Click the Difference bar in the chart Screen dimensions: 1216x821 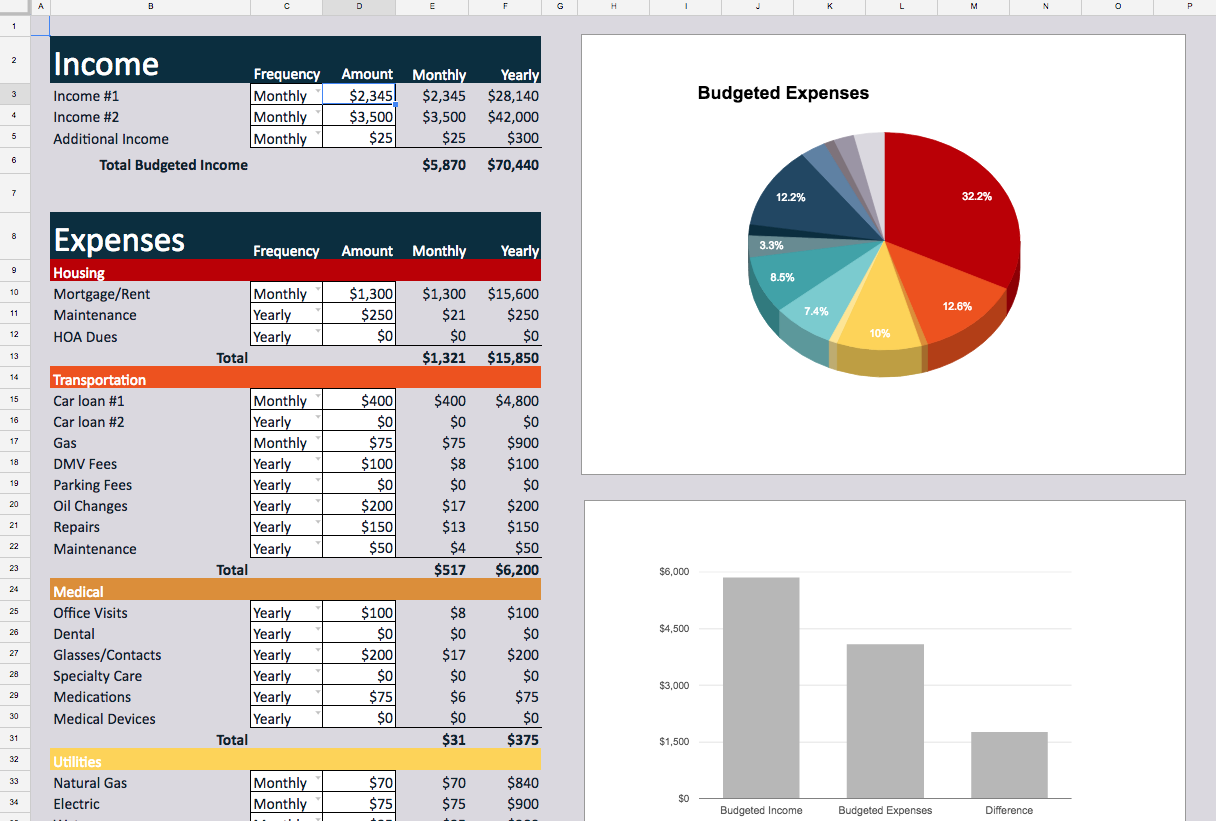tap(1009, 765)
